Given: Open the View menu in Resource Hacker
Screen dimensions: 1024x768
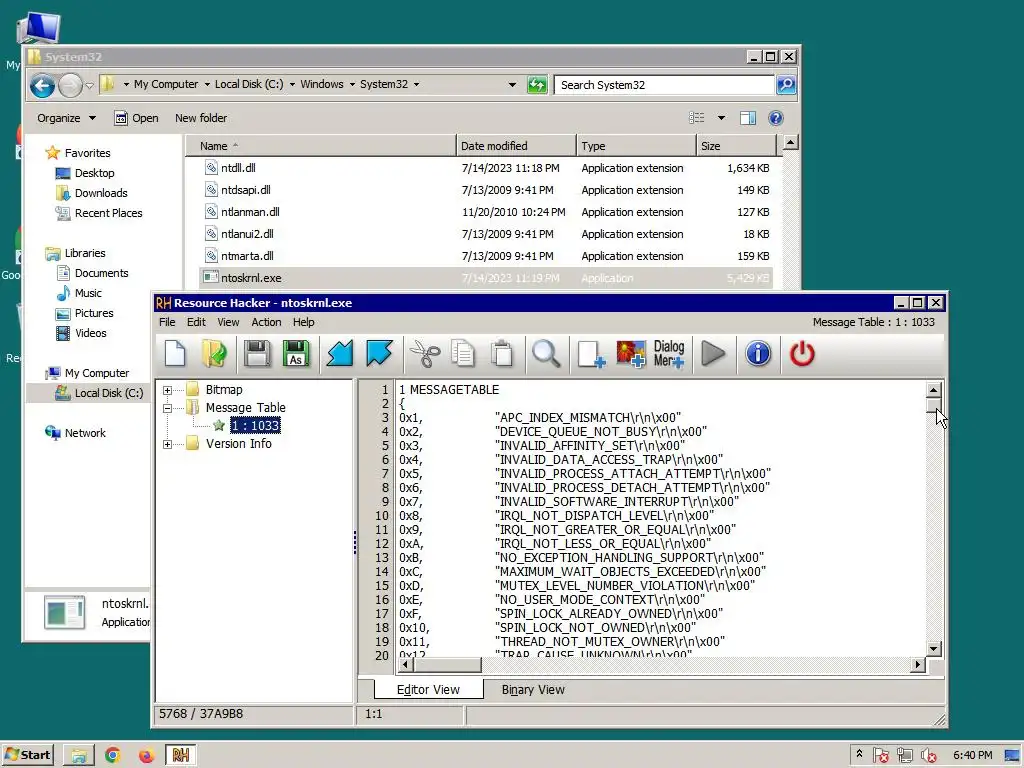Looking at the screenshot, I should (228, 322).
